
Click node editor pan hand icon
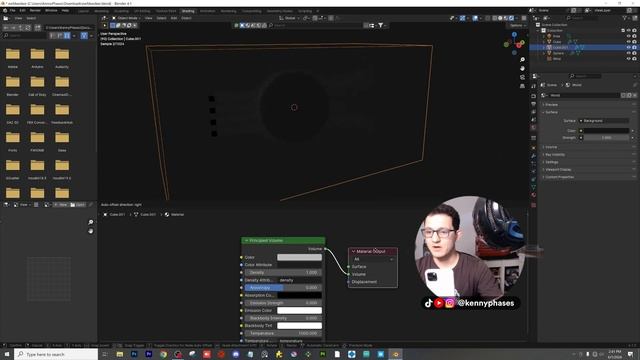(91, 231)
